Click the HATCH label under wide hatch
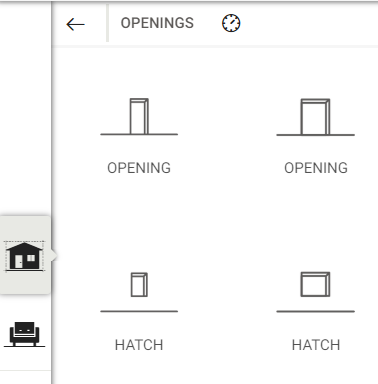 click(316, 345)
